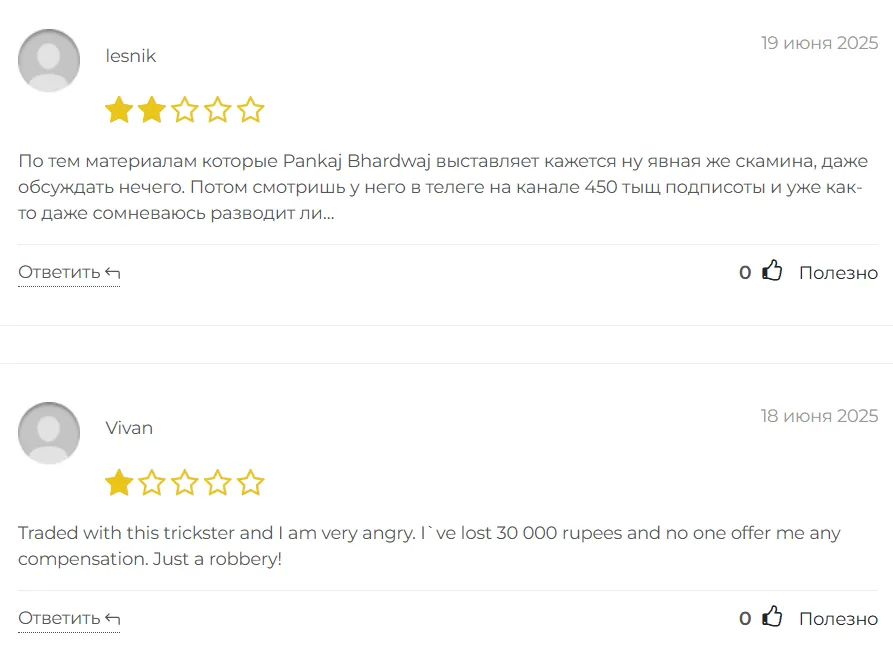Click lesnik's avatar image
Image resolution: width=893 pixels, height=657 pixels.
[49, 60]
